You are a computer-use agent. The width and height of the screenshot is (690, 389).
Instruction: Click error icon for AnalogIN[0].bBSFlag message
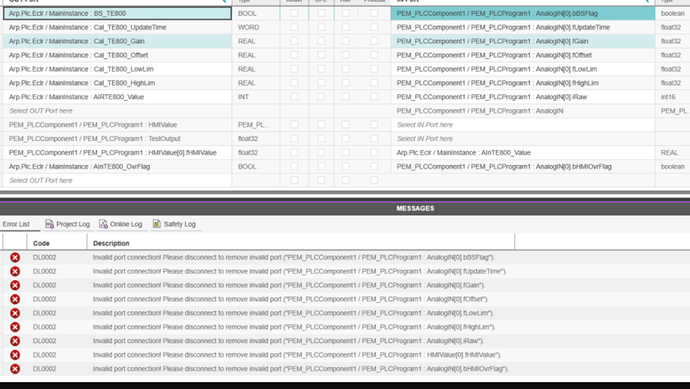(15, 257)
